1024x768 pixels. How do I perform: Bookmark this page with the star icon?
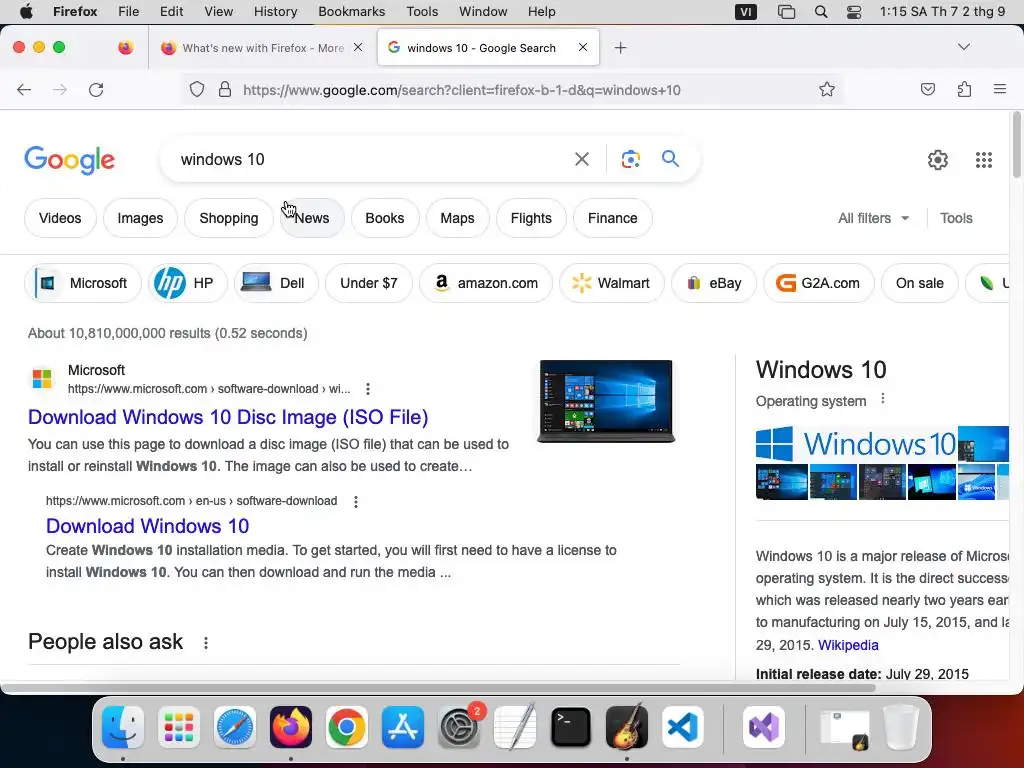pyautogui.click(x=827, y=89)
